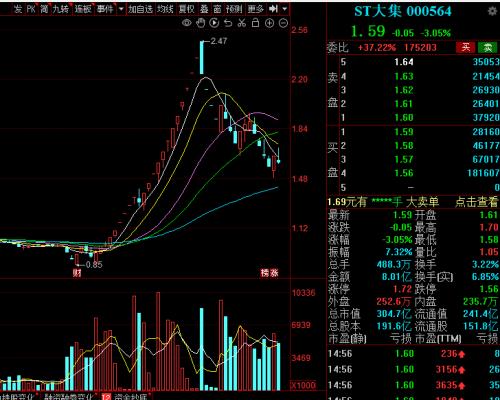Toggle the chart lock icon
Viewport: 500px width, 400px height.
point(255,23)
